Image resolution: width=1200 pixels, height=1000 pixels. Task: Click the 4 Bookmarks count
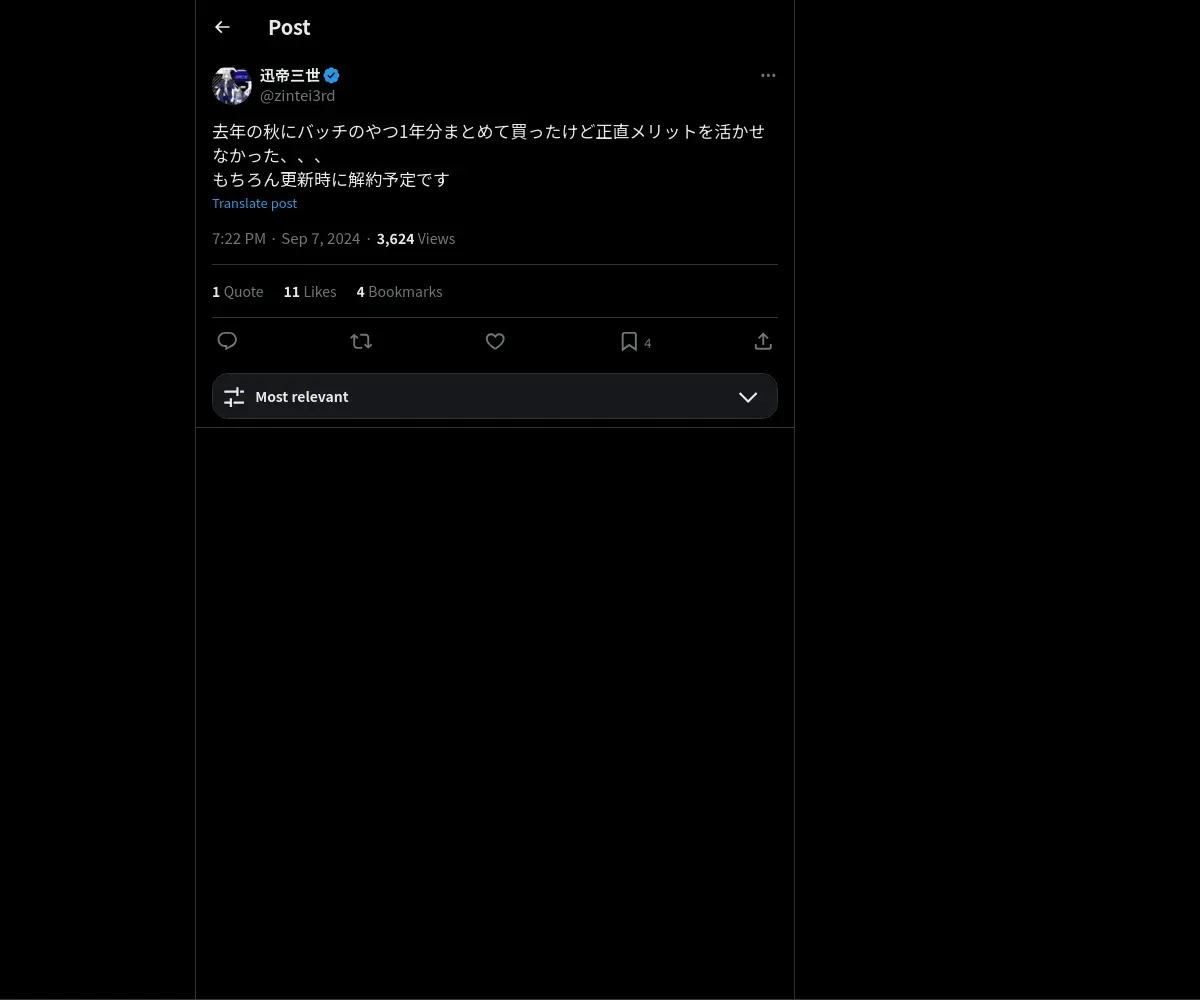(399, 292)
